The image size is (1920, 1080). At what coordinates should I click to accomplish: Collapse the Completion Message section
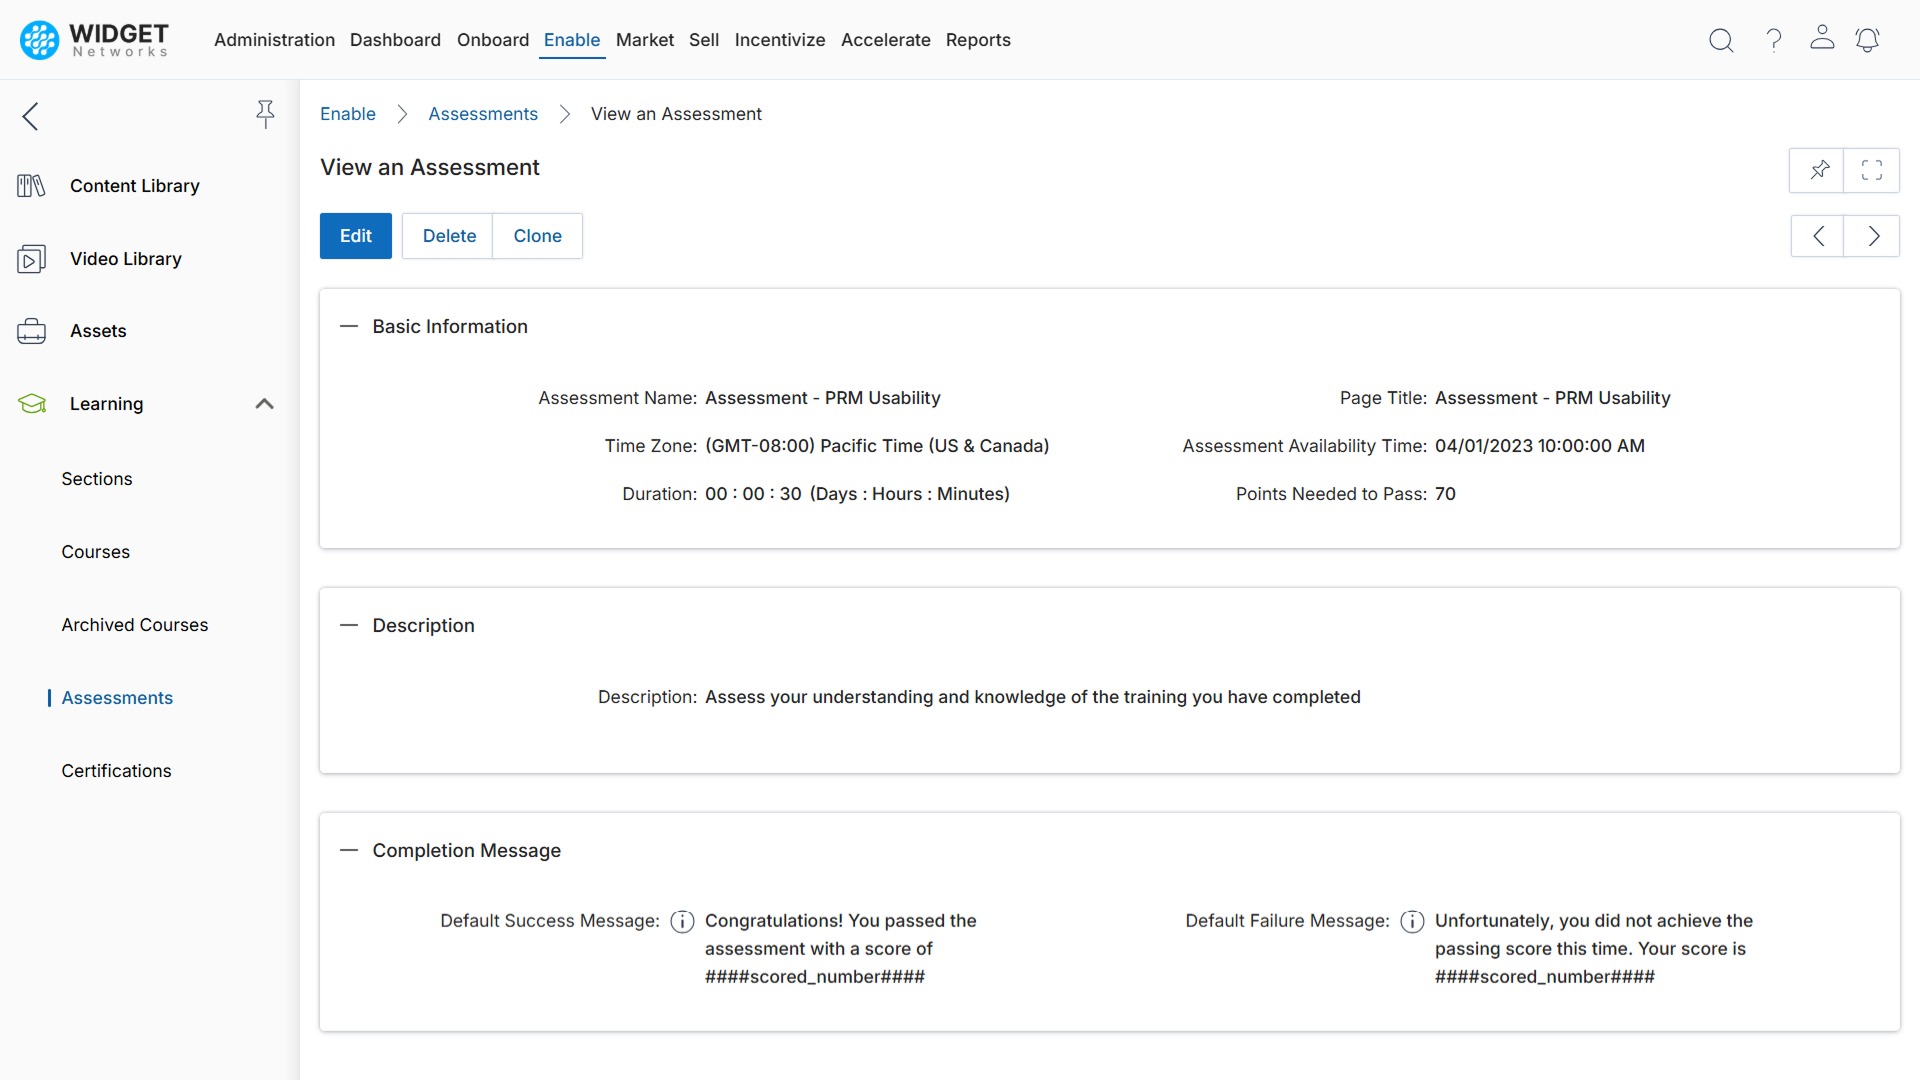point(348,850)
